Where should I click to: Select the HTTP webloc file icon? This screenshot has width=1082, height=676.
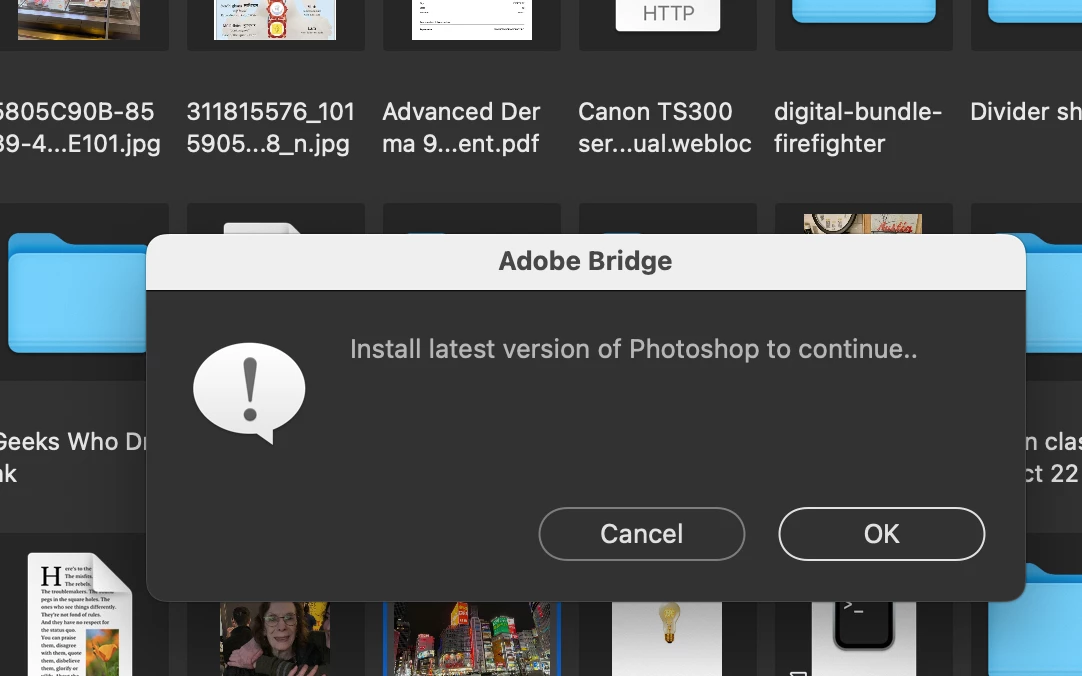[667, 15]
